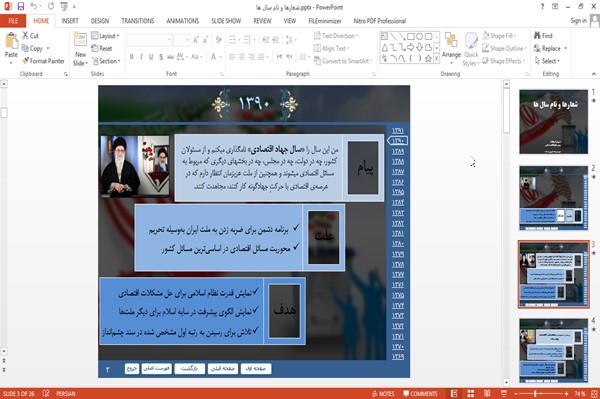Select slide 2 thumbnail

pyautogui.click(x=553, y=198)
